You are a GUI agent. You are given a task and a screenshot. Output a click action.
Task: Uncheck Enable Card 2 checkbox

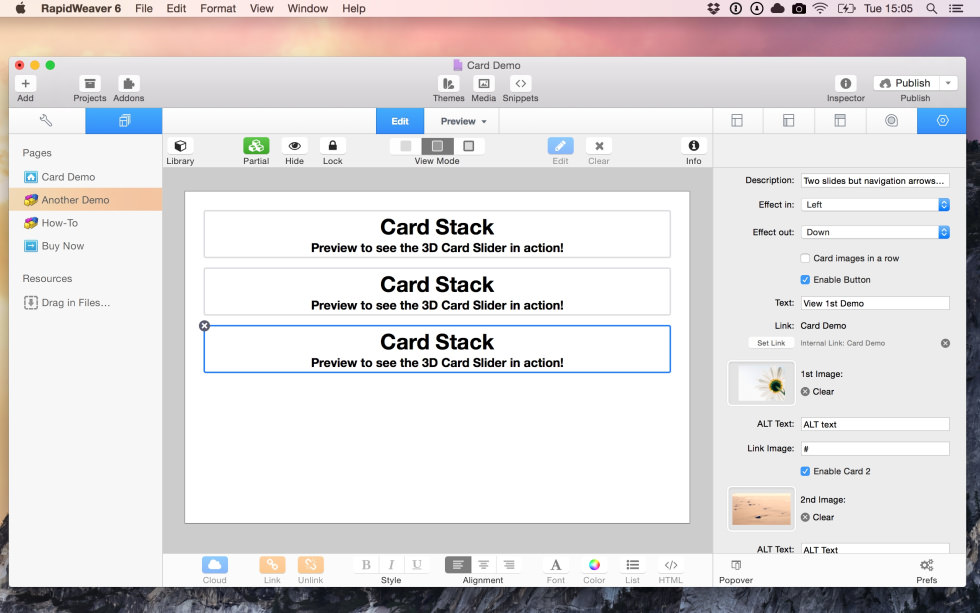(805, 471)
